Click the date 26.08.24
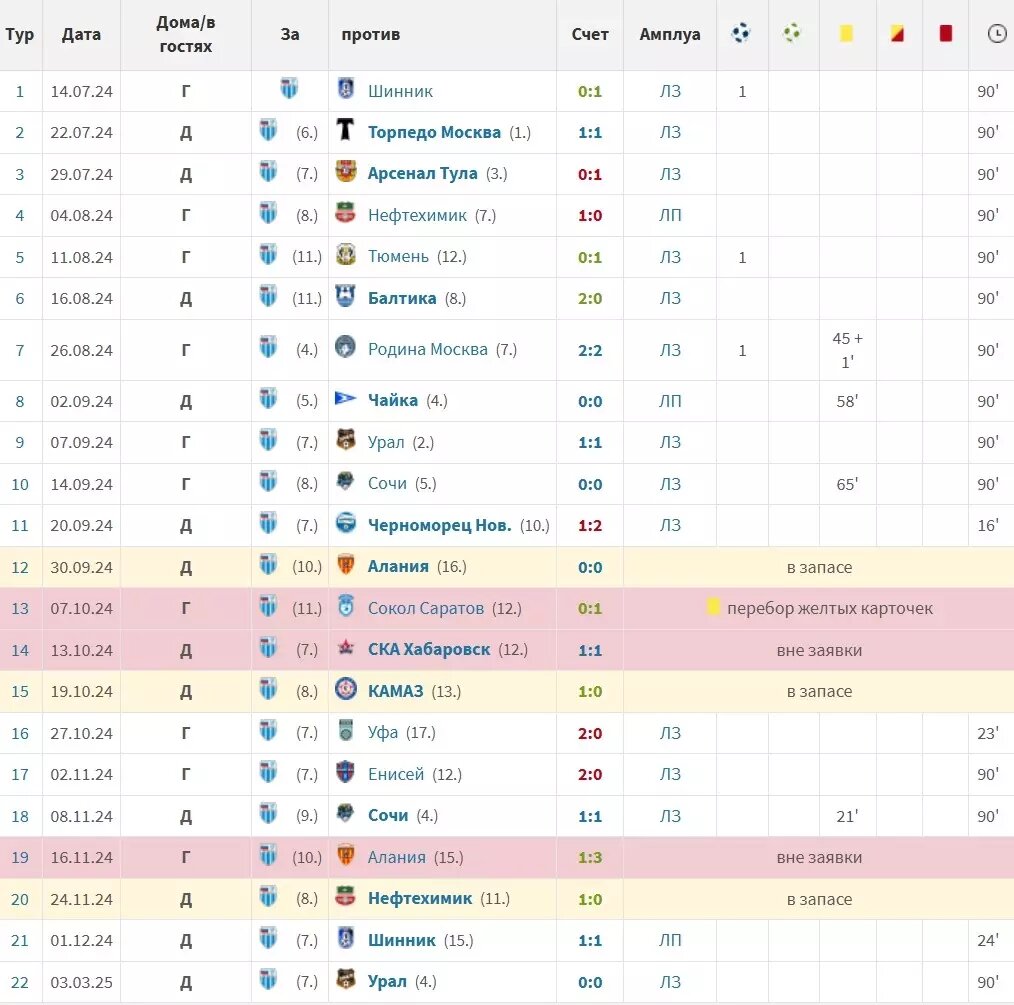This screenshot has width=1014, height=1005. pos(81,351)
